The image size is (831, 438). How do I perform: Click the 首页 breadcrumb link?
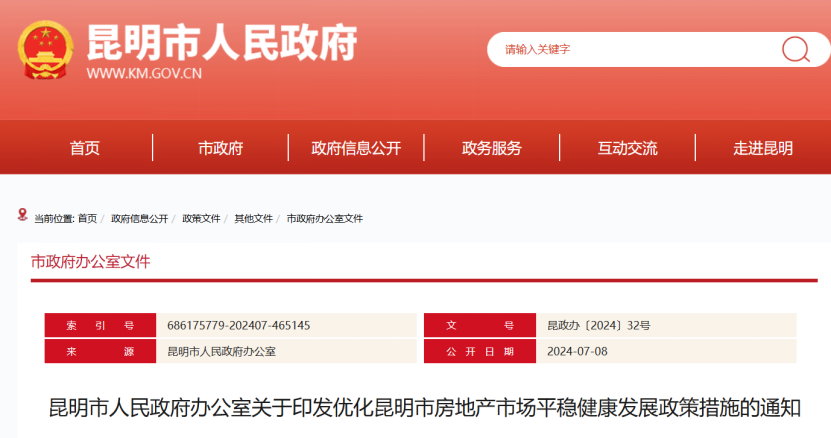pyautogui.click(x=87, y=218)
